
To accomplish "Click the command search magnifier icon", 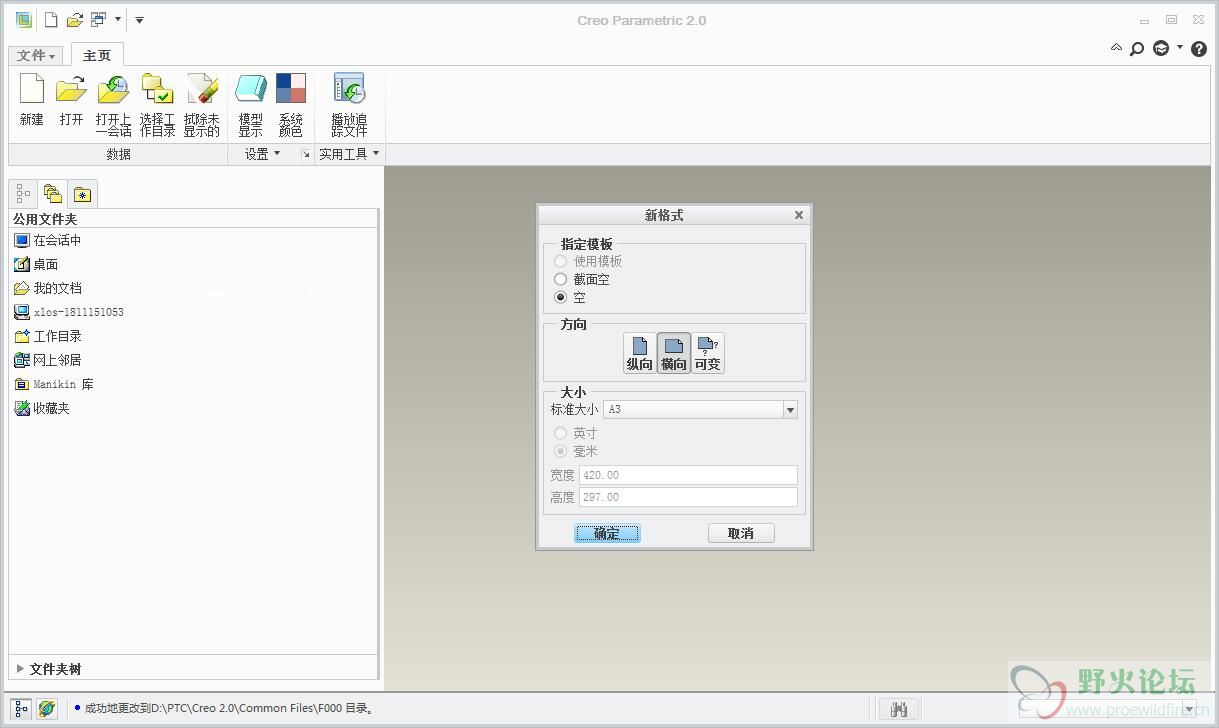I will [x=1137, y=48].
